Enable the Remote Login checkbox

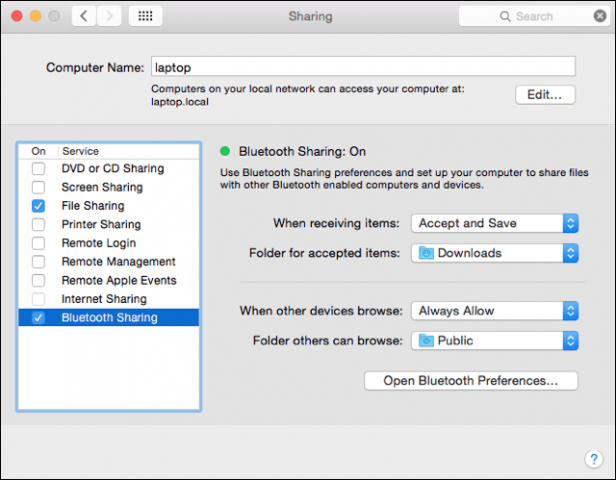(38, 243)
